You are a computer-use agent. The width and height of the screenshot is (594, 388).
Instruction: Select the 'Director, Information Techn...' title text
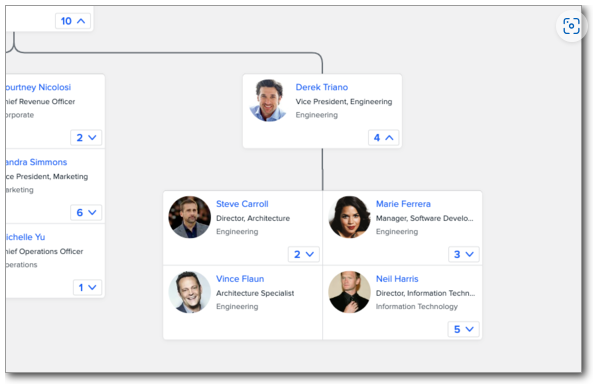(x=425, y=293)
